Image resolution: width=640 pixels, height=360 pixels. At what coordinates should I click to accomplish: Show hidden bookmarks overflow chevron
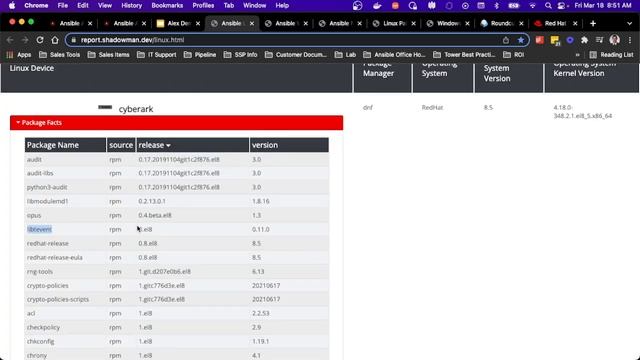577,55
